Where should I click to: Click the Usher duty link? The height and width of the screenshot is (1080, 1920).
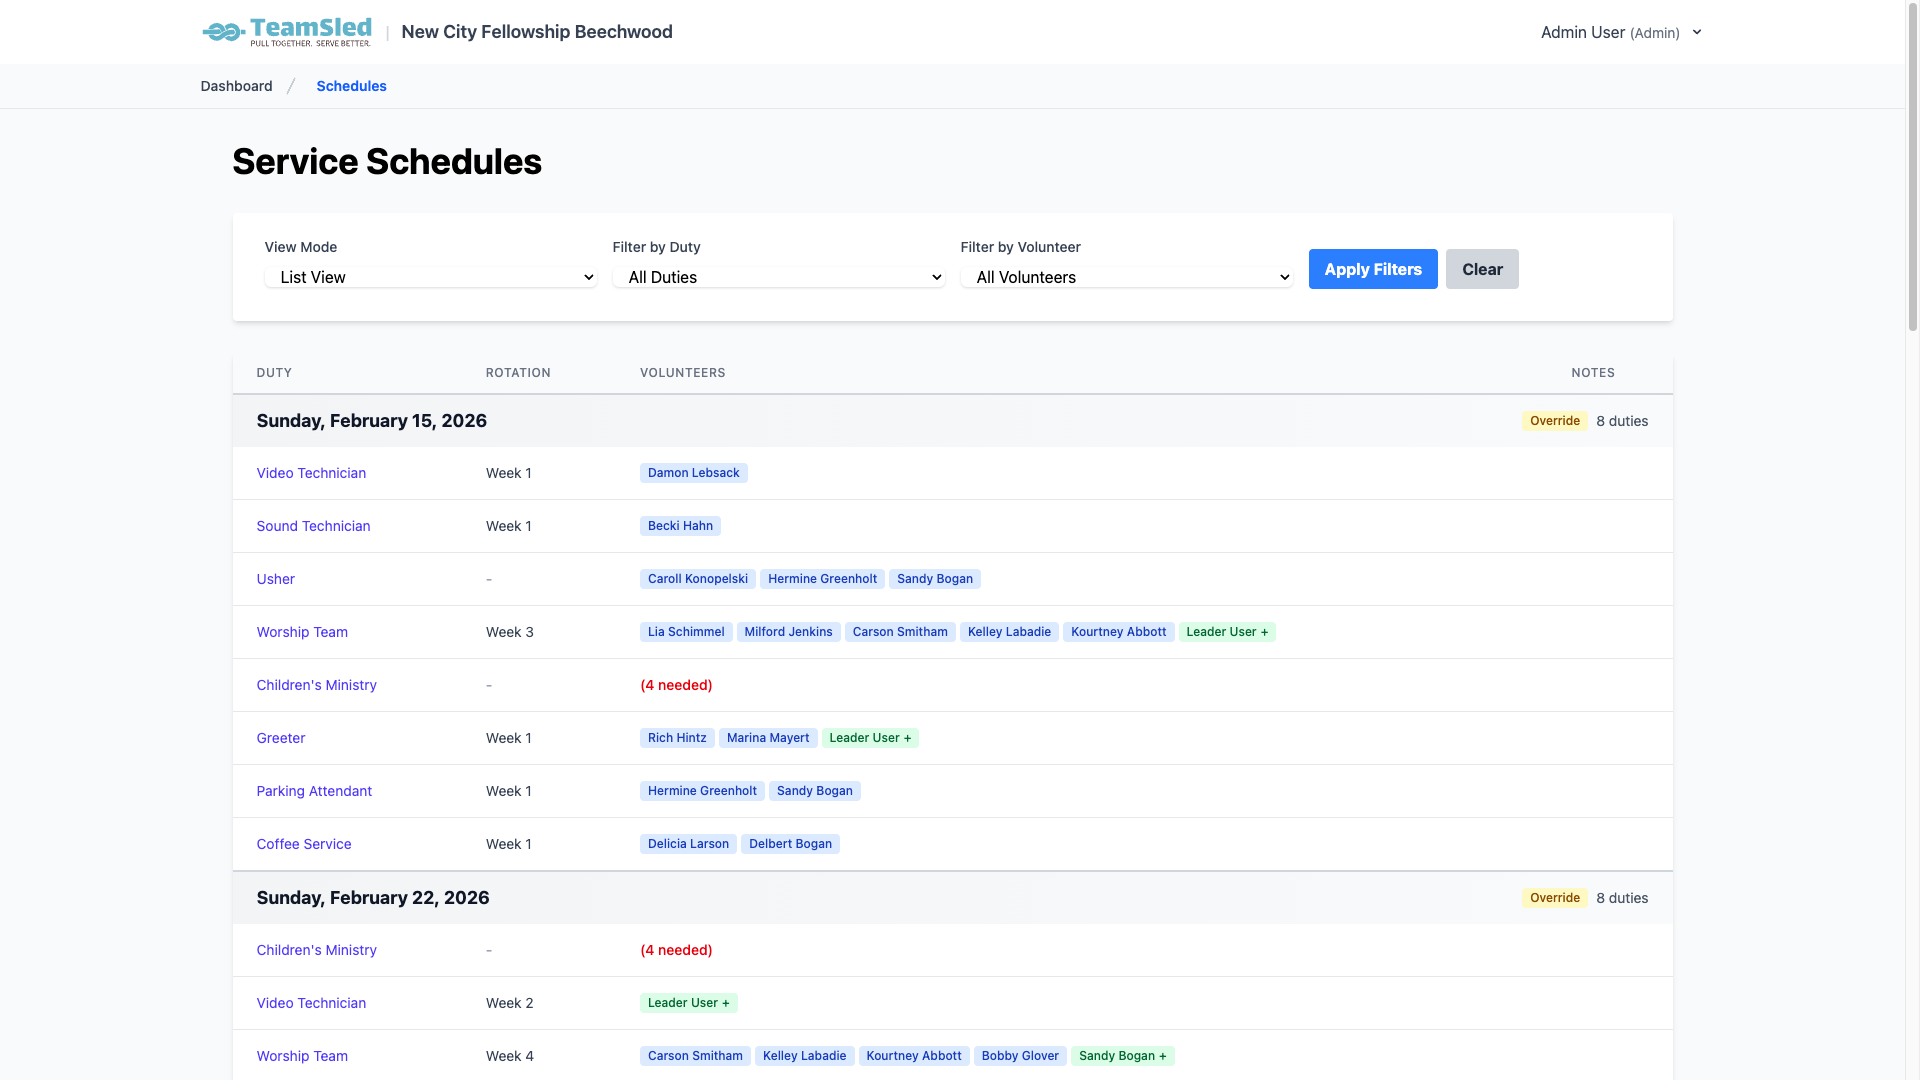pos(275,579)
